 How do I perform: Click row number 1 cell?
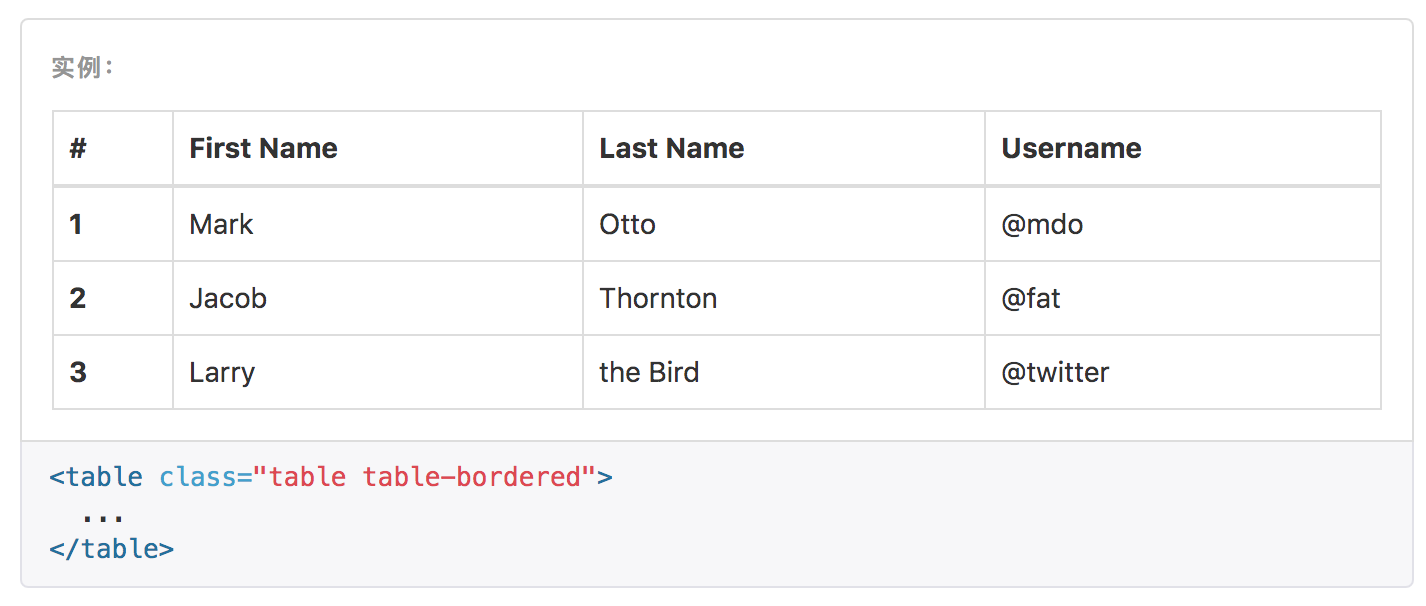pyautogui.click(x=113, y=224)
